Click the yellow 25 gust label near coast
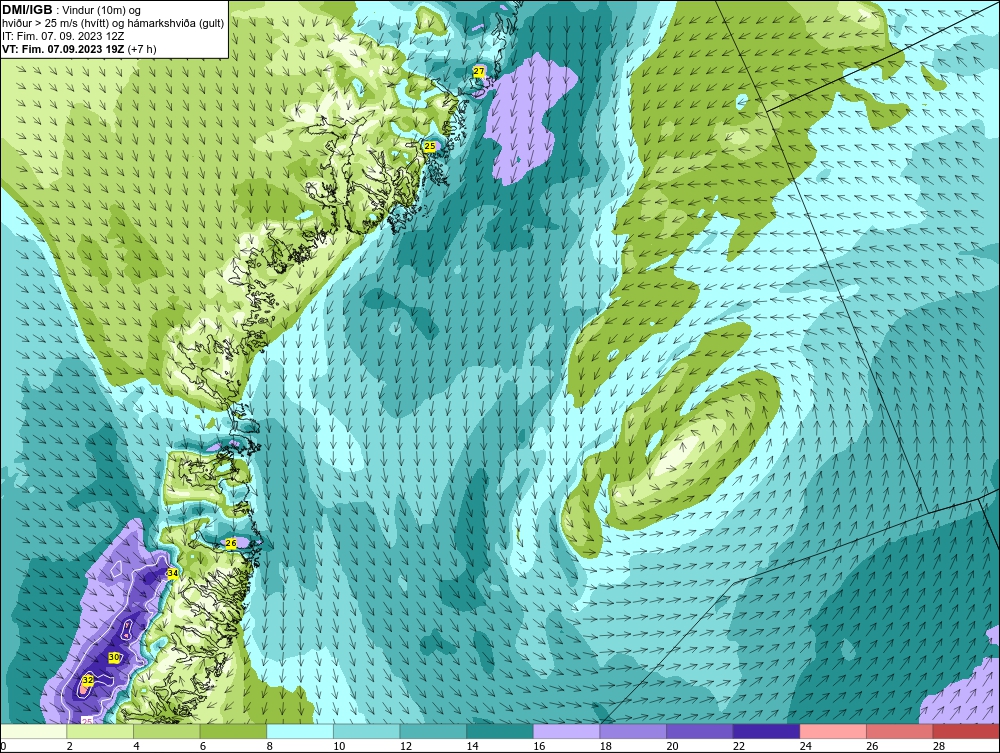This screenshot has height=753, width=1000. click(430, 146)
